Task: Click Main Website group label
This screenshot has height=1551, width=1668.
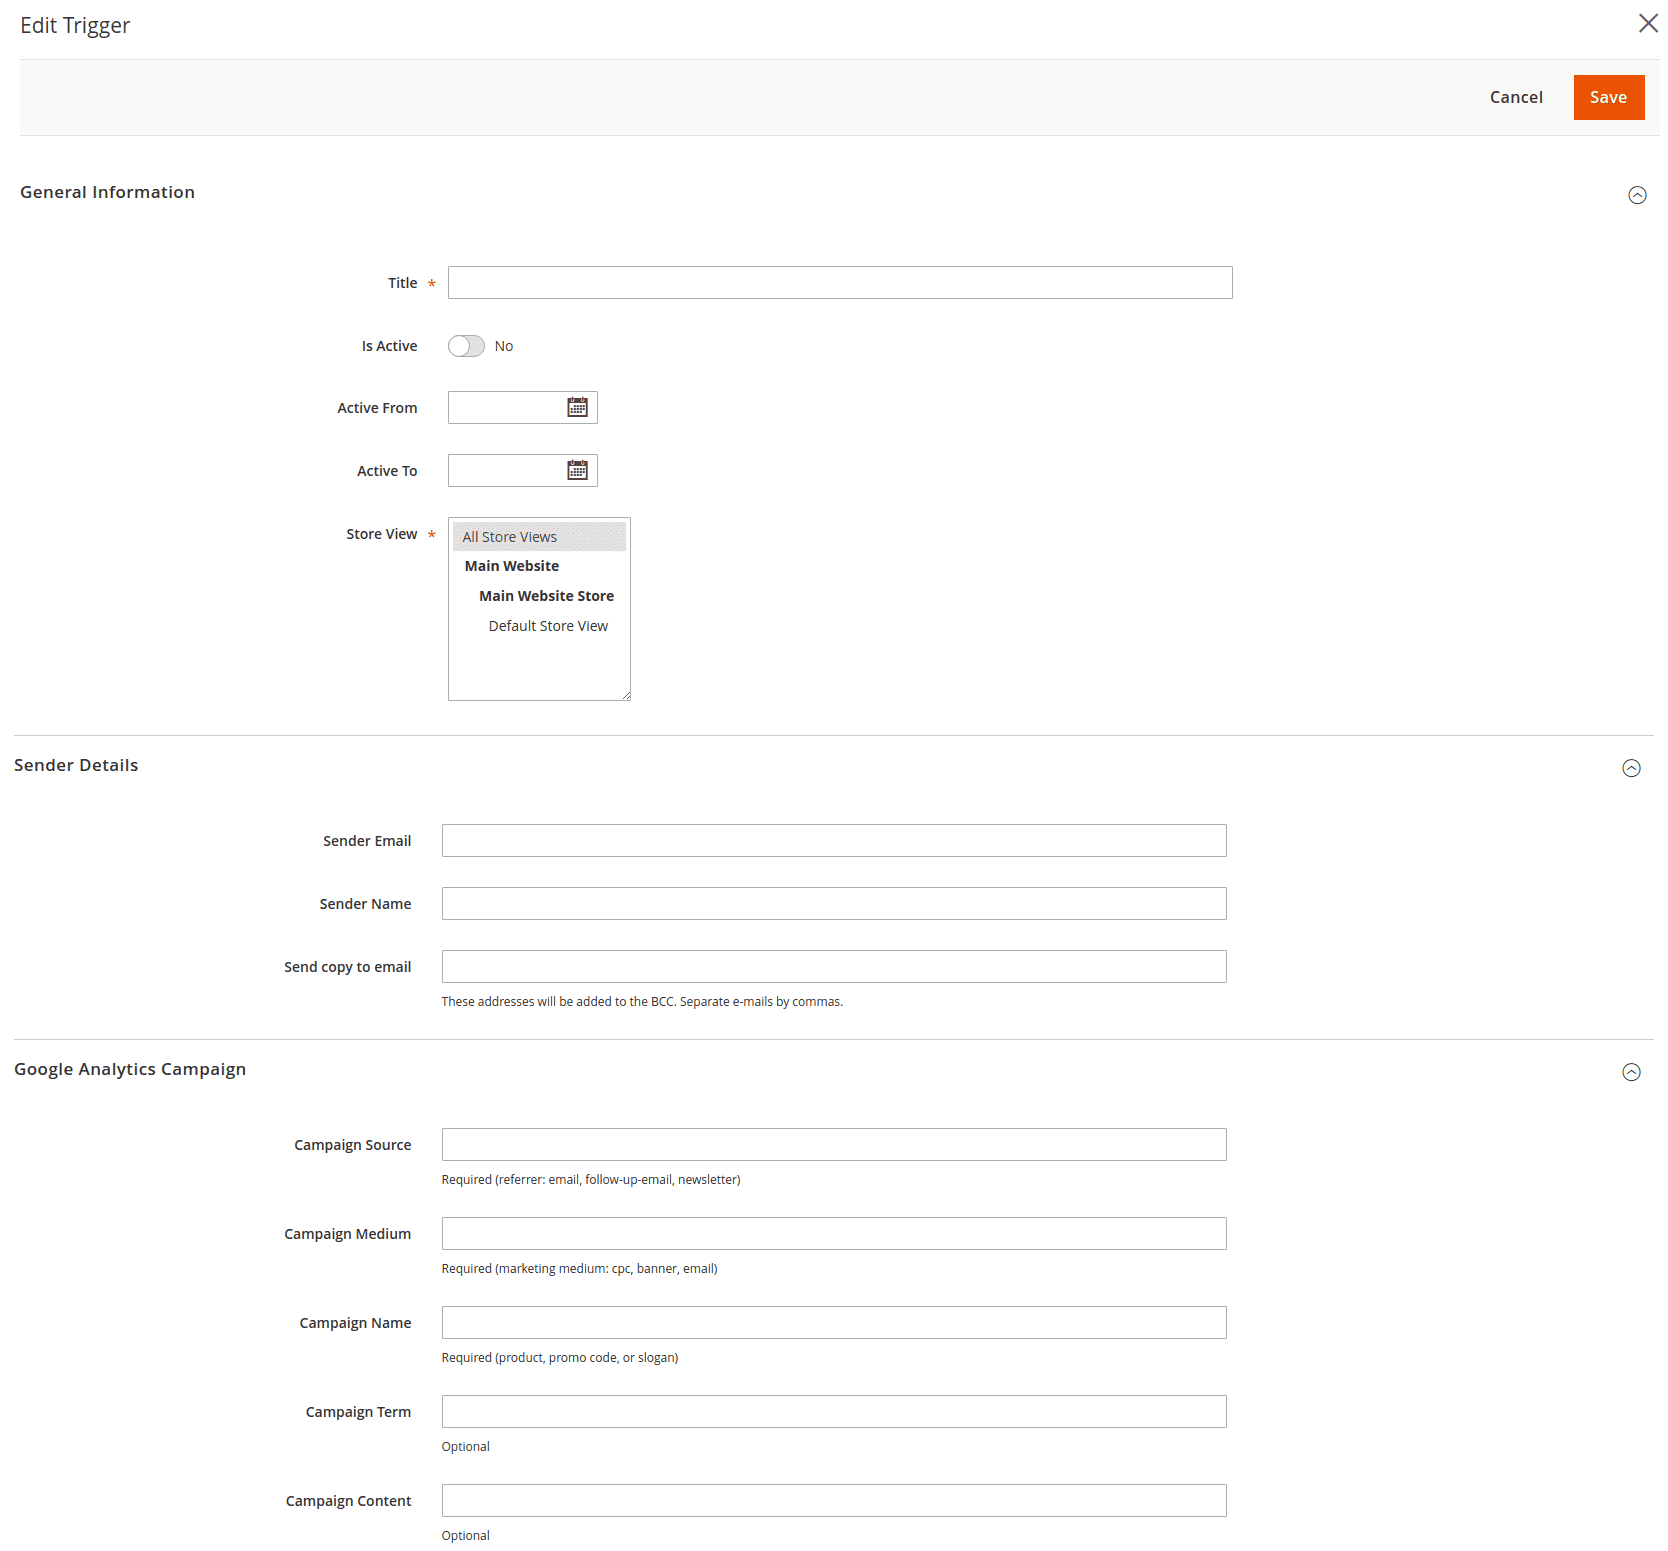Action: point(512,566)
